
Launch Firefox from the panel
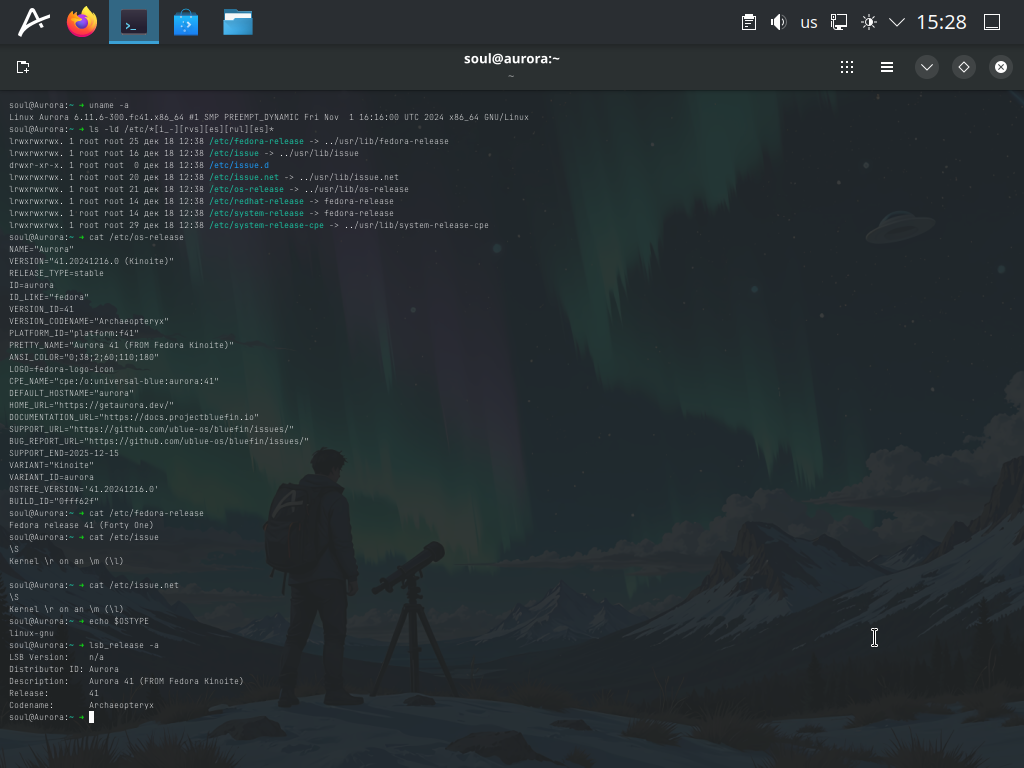[82, 22]
